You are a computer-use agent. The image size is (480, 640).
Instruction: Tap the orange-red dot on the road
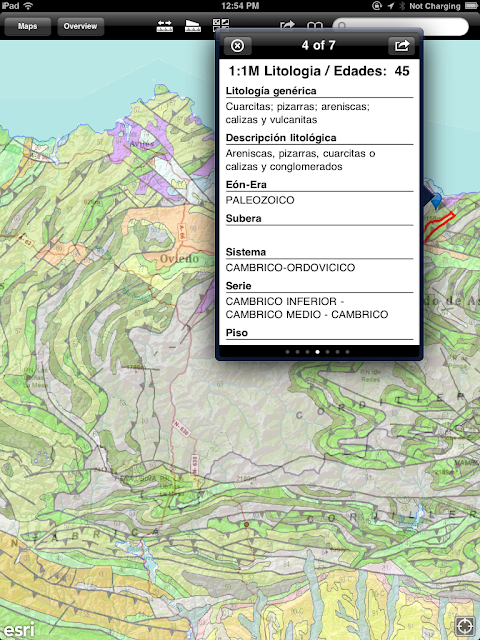[246, 524]
